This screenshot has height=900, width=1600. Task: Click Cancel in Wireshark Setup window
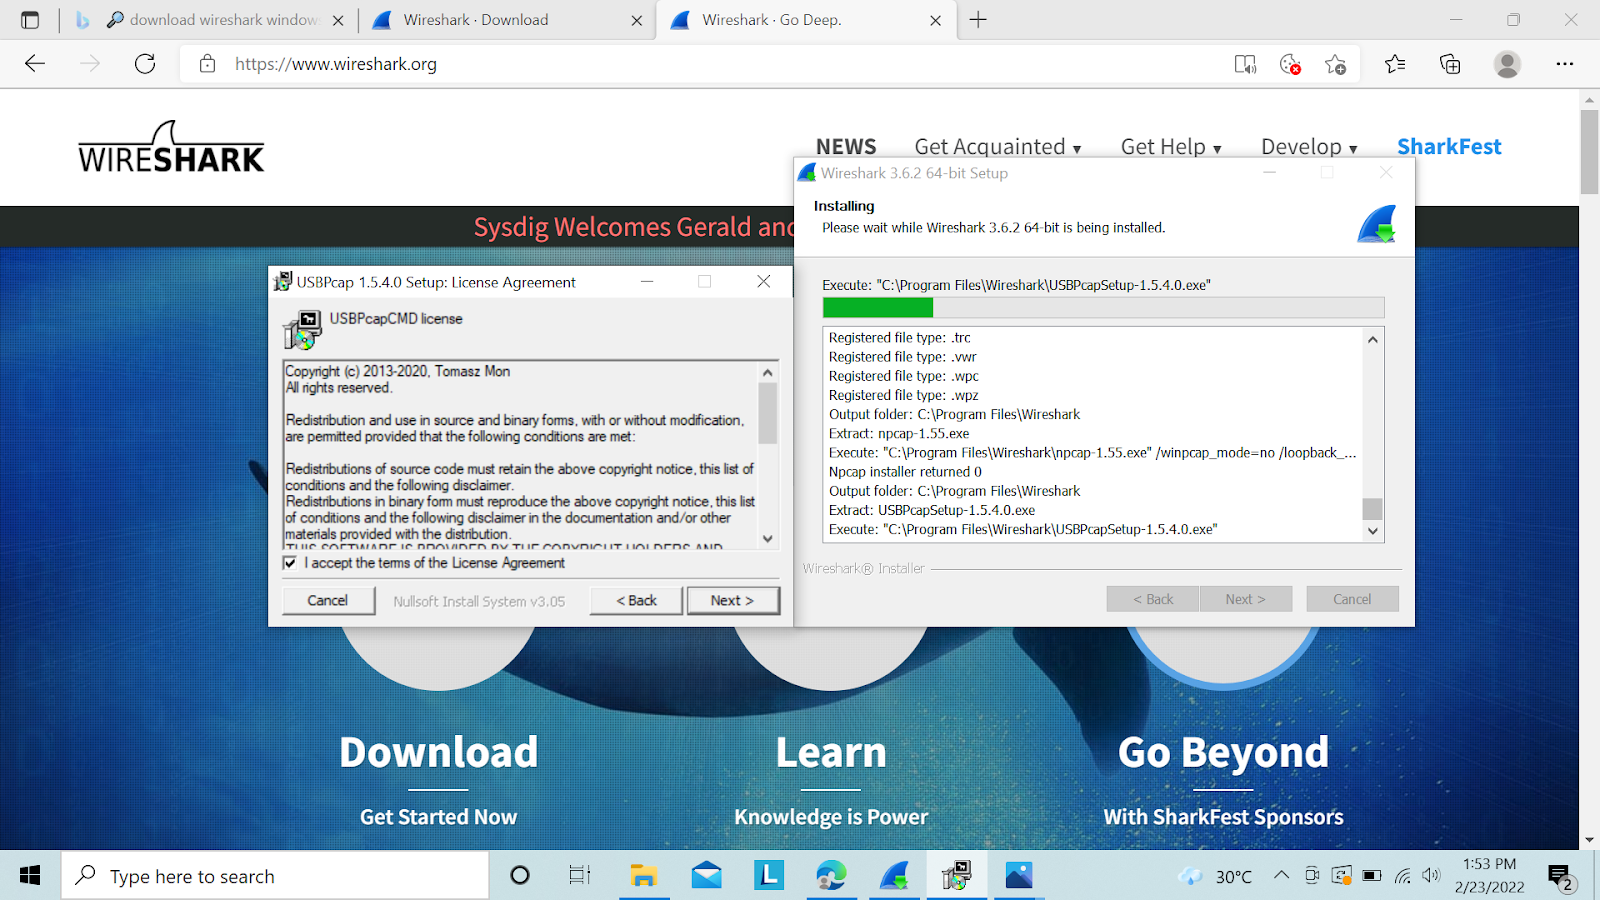1352,599
